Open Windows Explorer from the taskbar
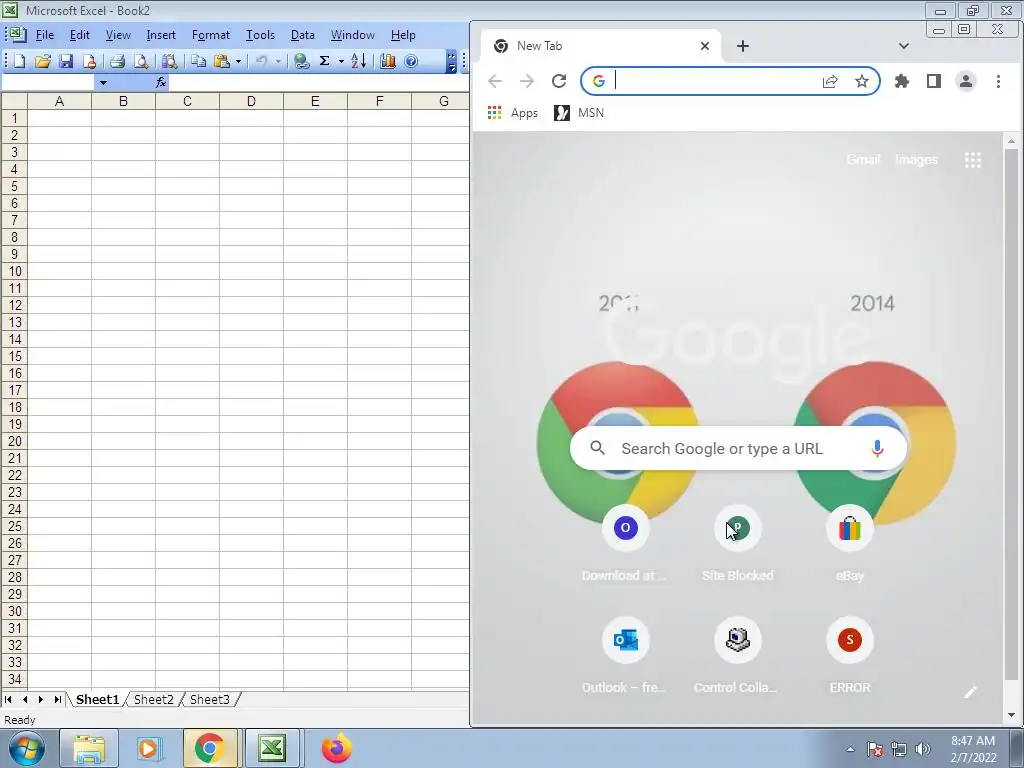1024x768 pixels. [89, 748]
